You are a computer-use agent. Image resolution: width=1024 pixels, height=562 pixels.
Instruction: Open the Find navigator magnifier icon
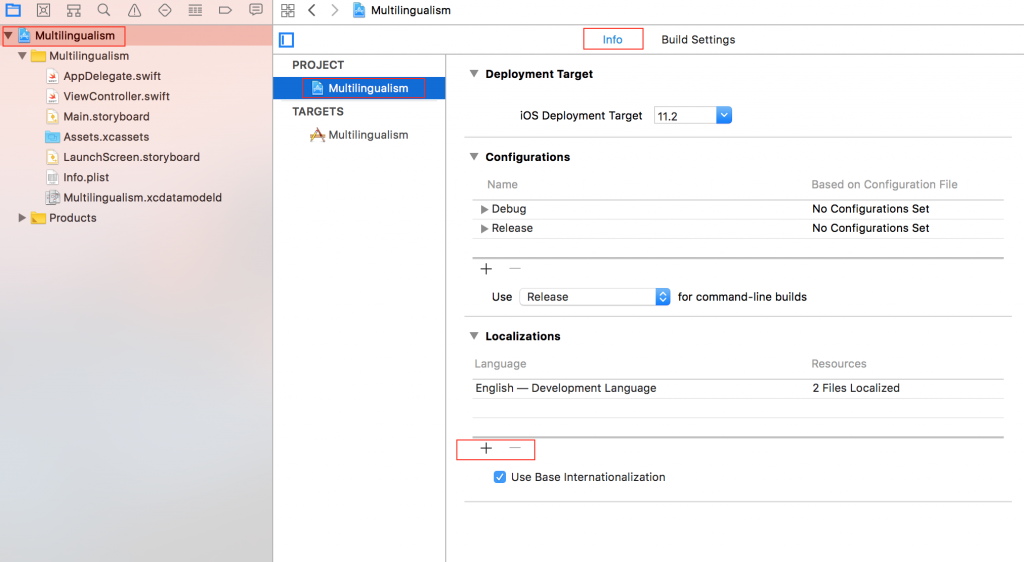click(x=104, y=10)
